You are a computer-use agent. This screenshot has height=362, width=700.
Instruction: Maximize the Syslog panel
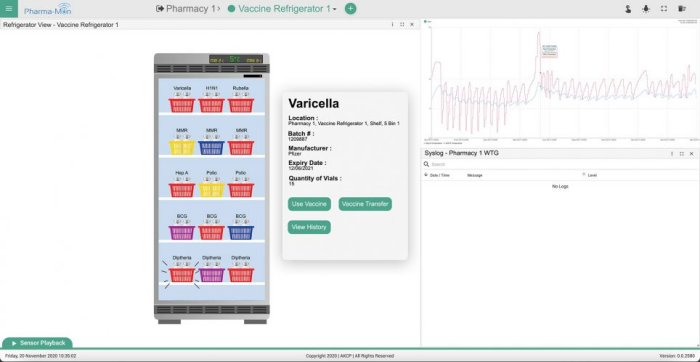(x=682, y=154)
